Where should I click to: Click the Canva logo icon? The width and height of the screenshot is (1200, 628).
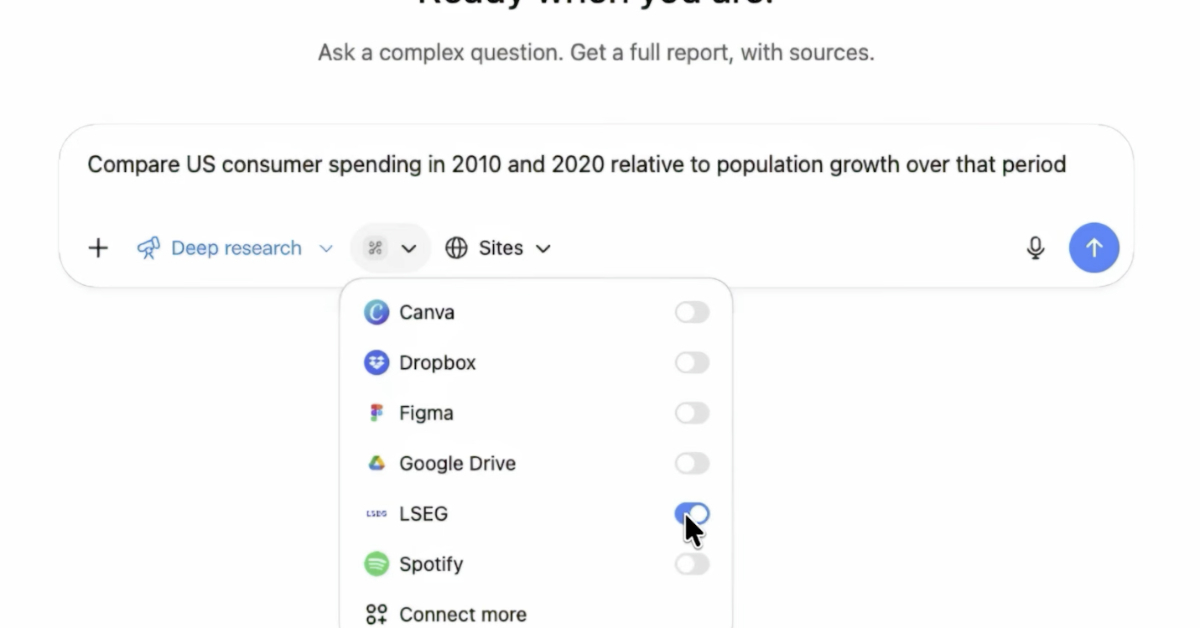click(x=376, y=313)
